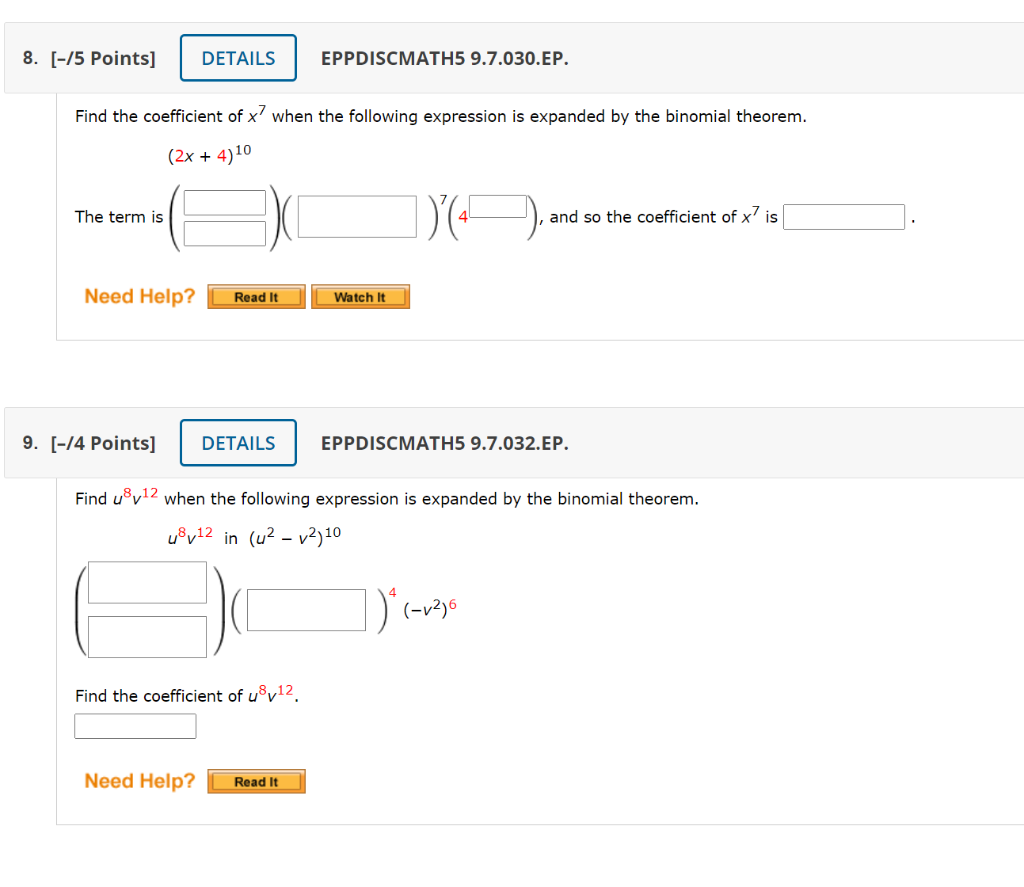Click Read It for problem 8
Screen dimensions: 1024x887
pos(256,296)
